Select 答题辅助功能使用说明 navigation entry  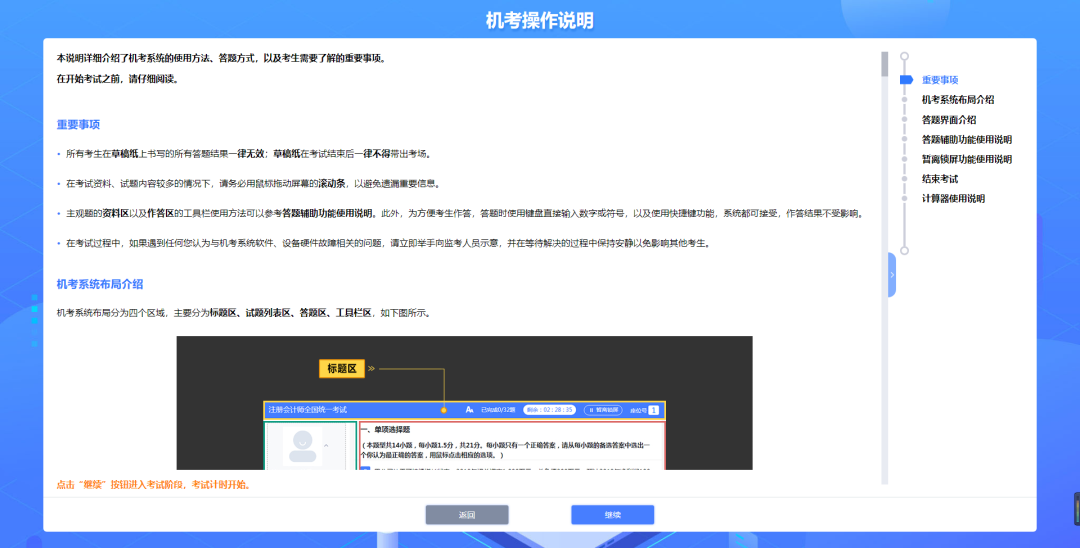pyautogui.click(x=966, y=140)
